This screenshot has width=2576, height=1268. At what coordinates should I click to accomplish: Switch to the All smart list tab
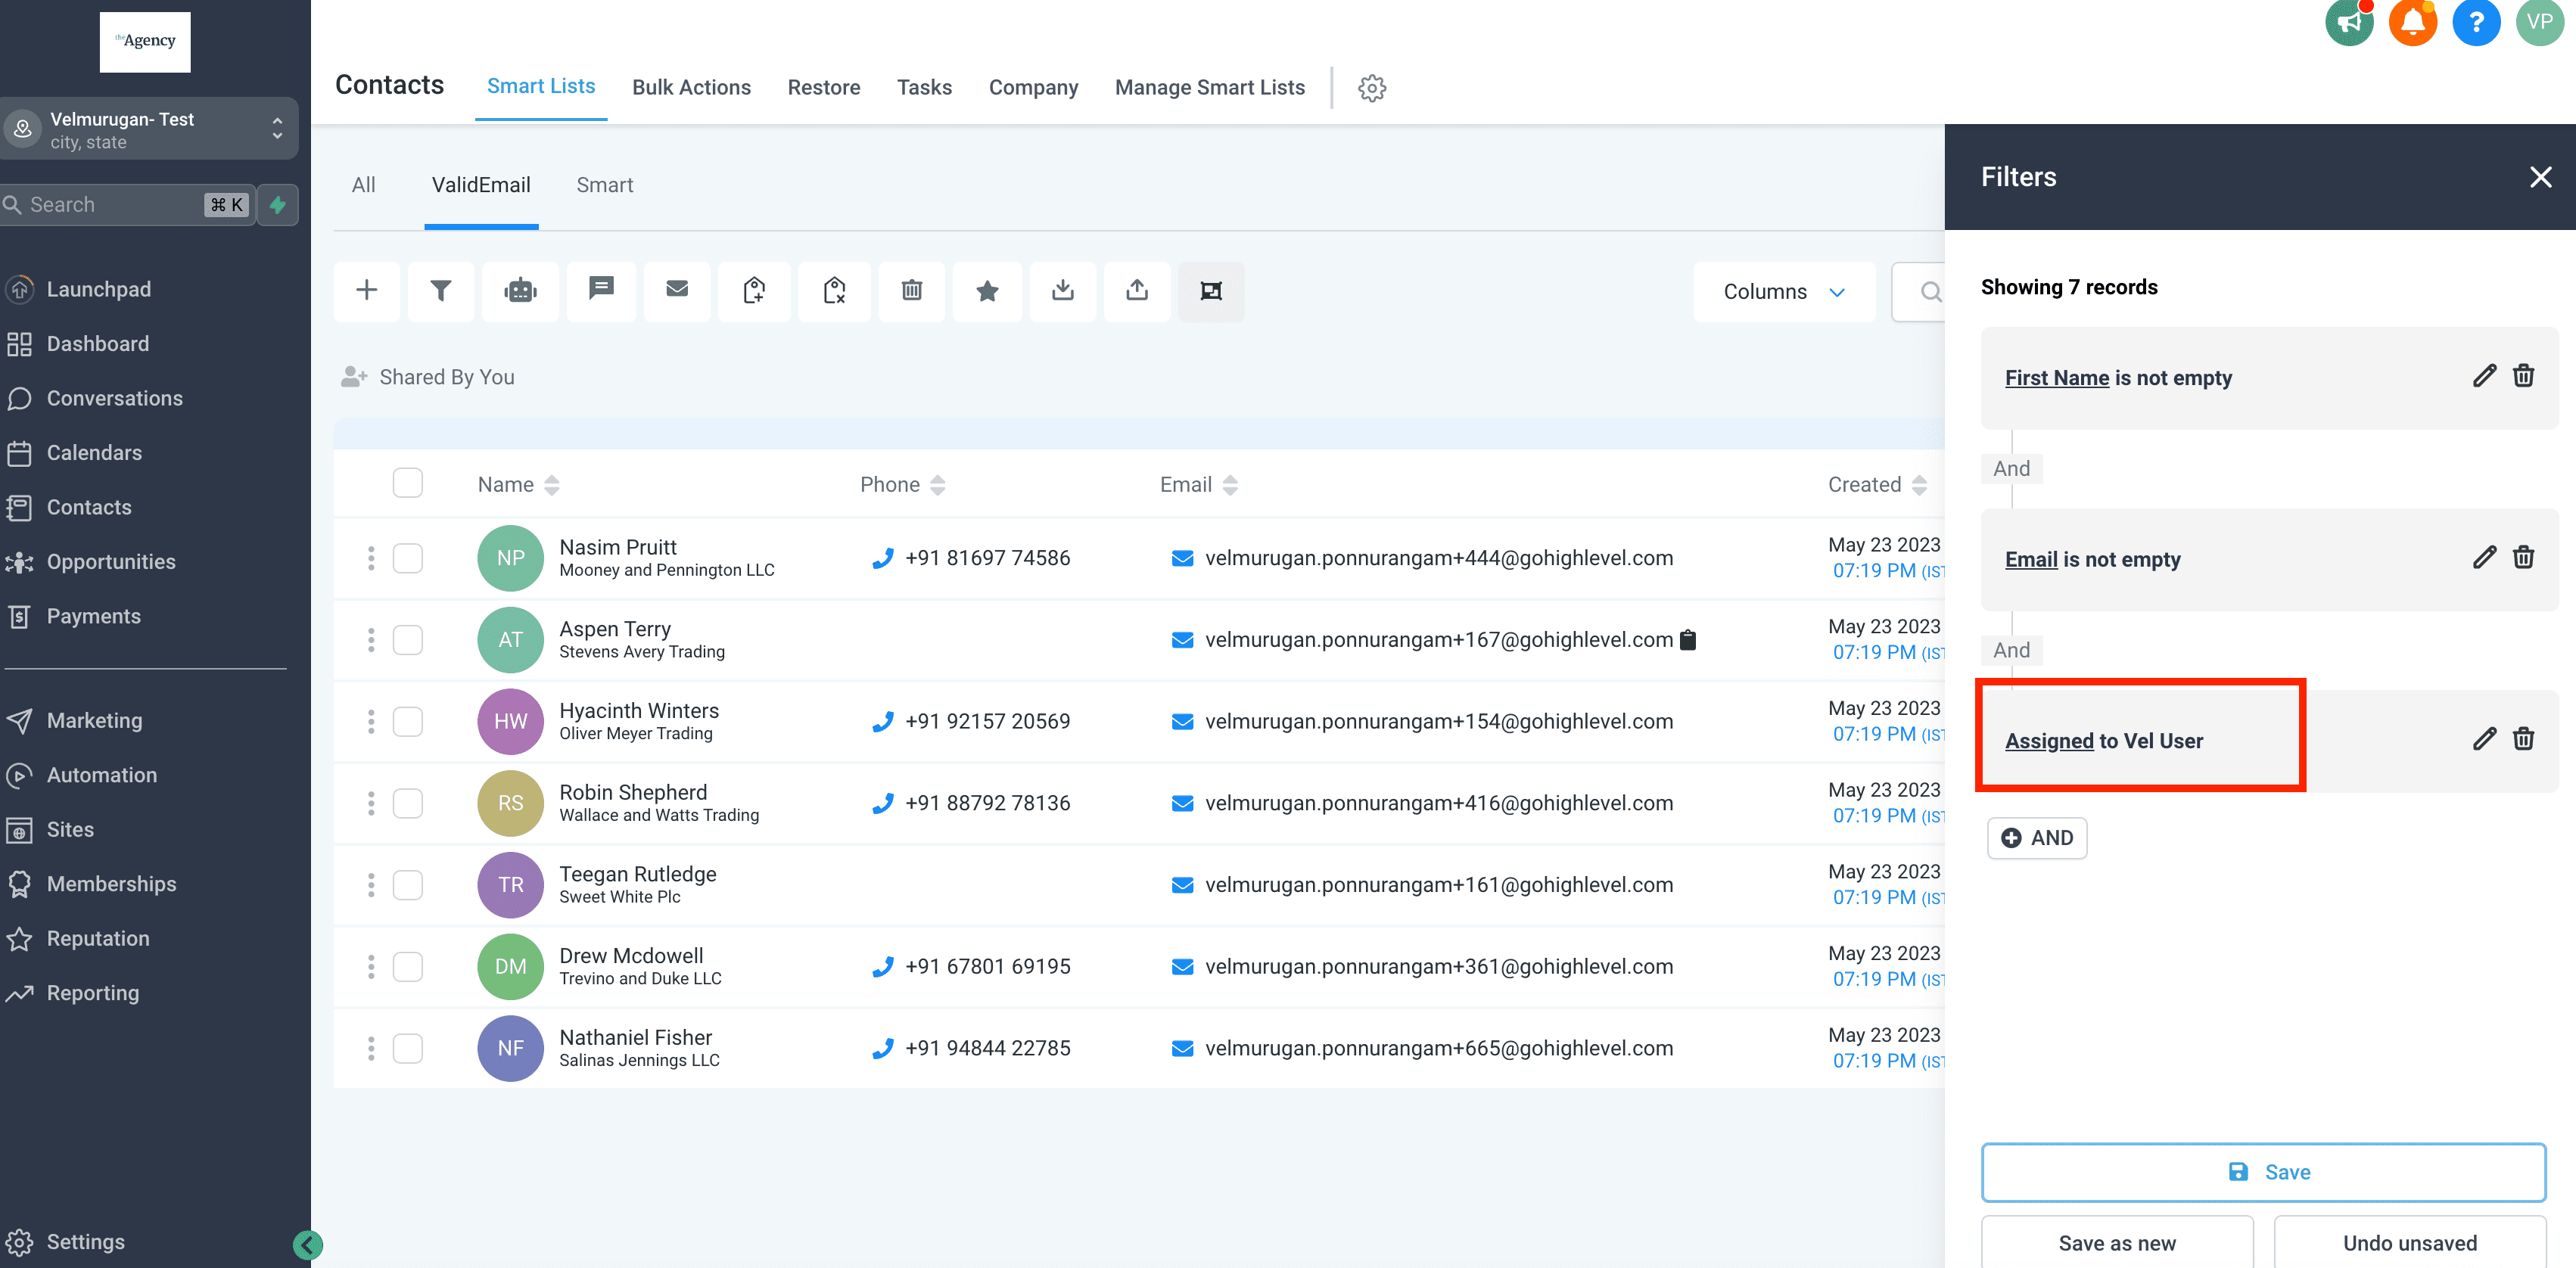pos(363,185)
